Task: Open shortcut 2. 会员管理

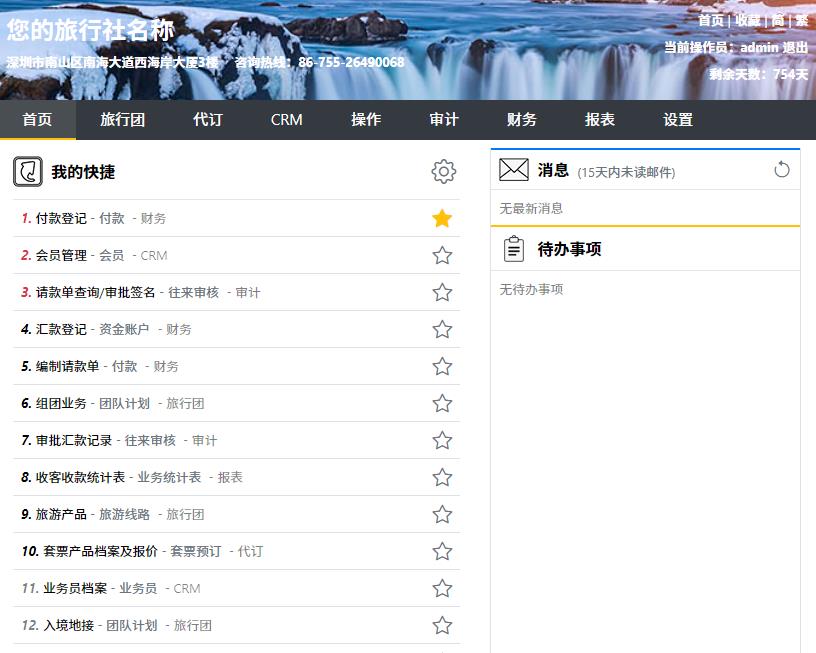Action: click(x=61, y=255)
